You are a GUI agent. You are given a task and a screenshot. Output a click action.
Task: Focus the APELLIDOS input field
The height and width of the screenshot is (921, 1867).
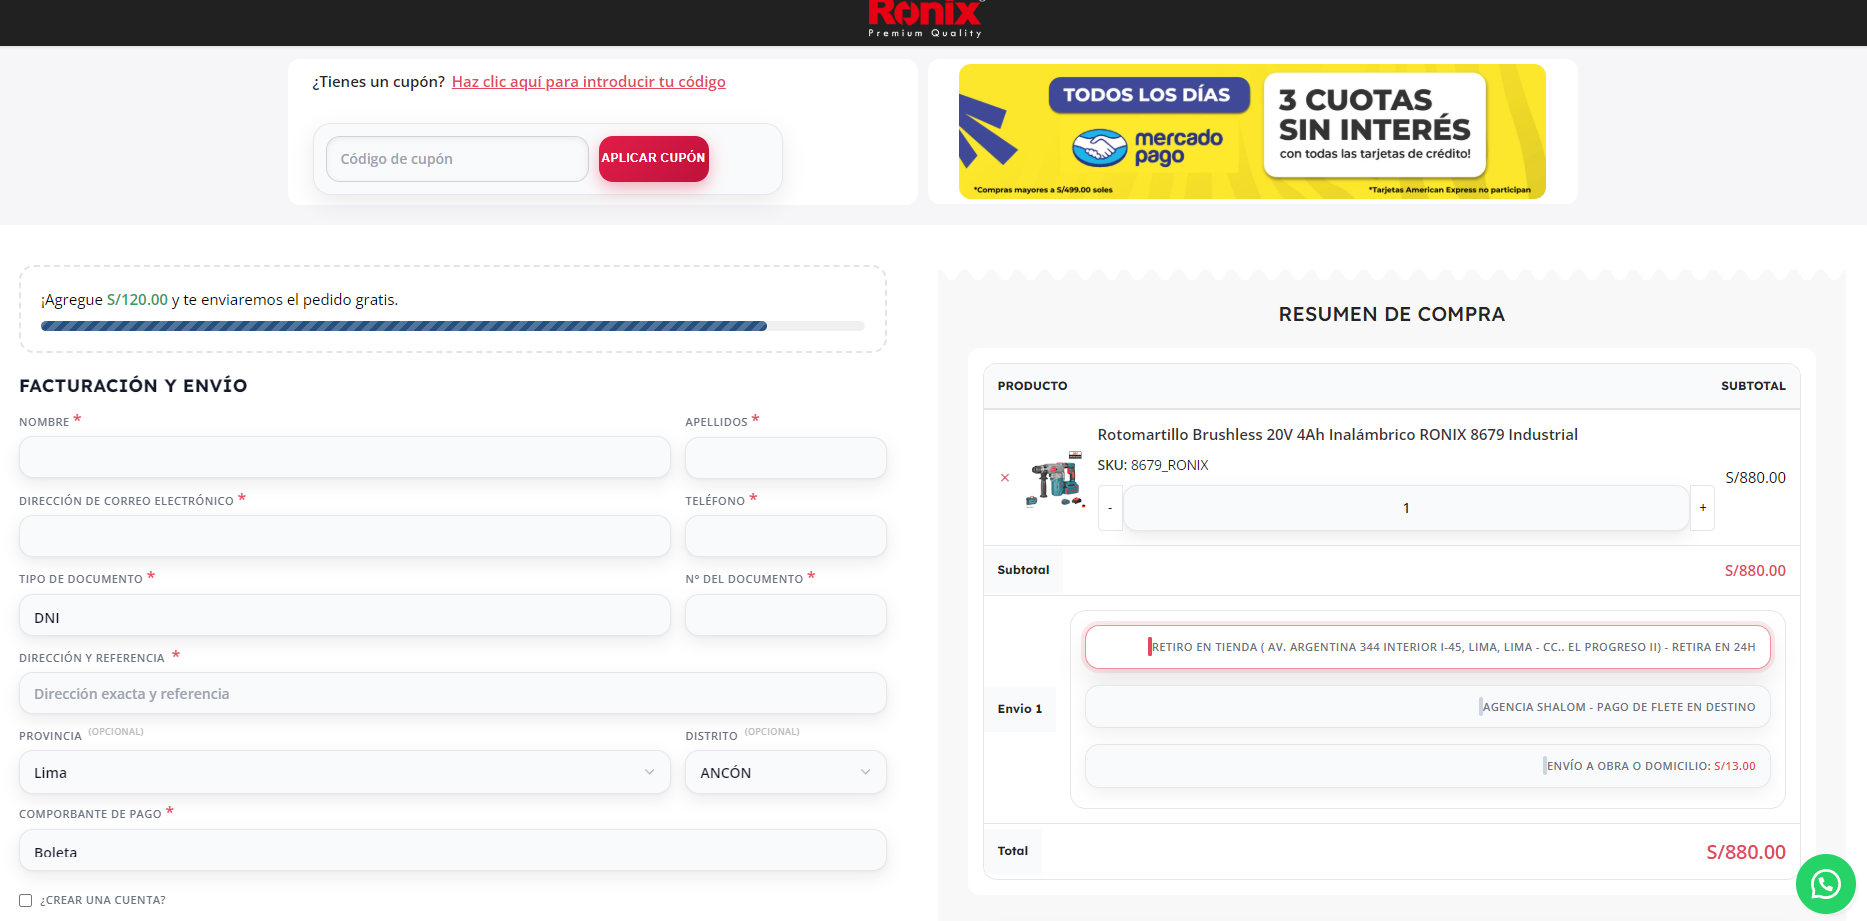tap(786, 457)
